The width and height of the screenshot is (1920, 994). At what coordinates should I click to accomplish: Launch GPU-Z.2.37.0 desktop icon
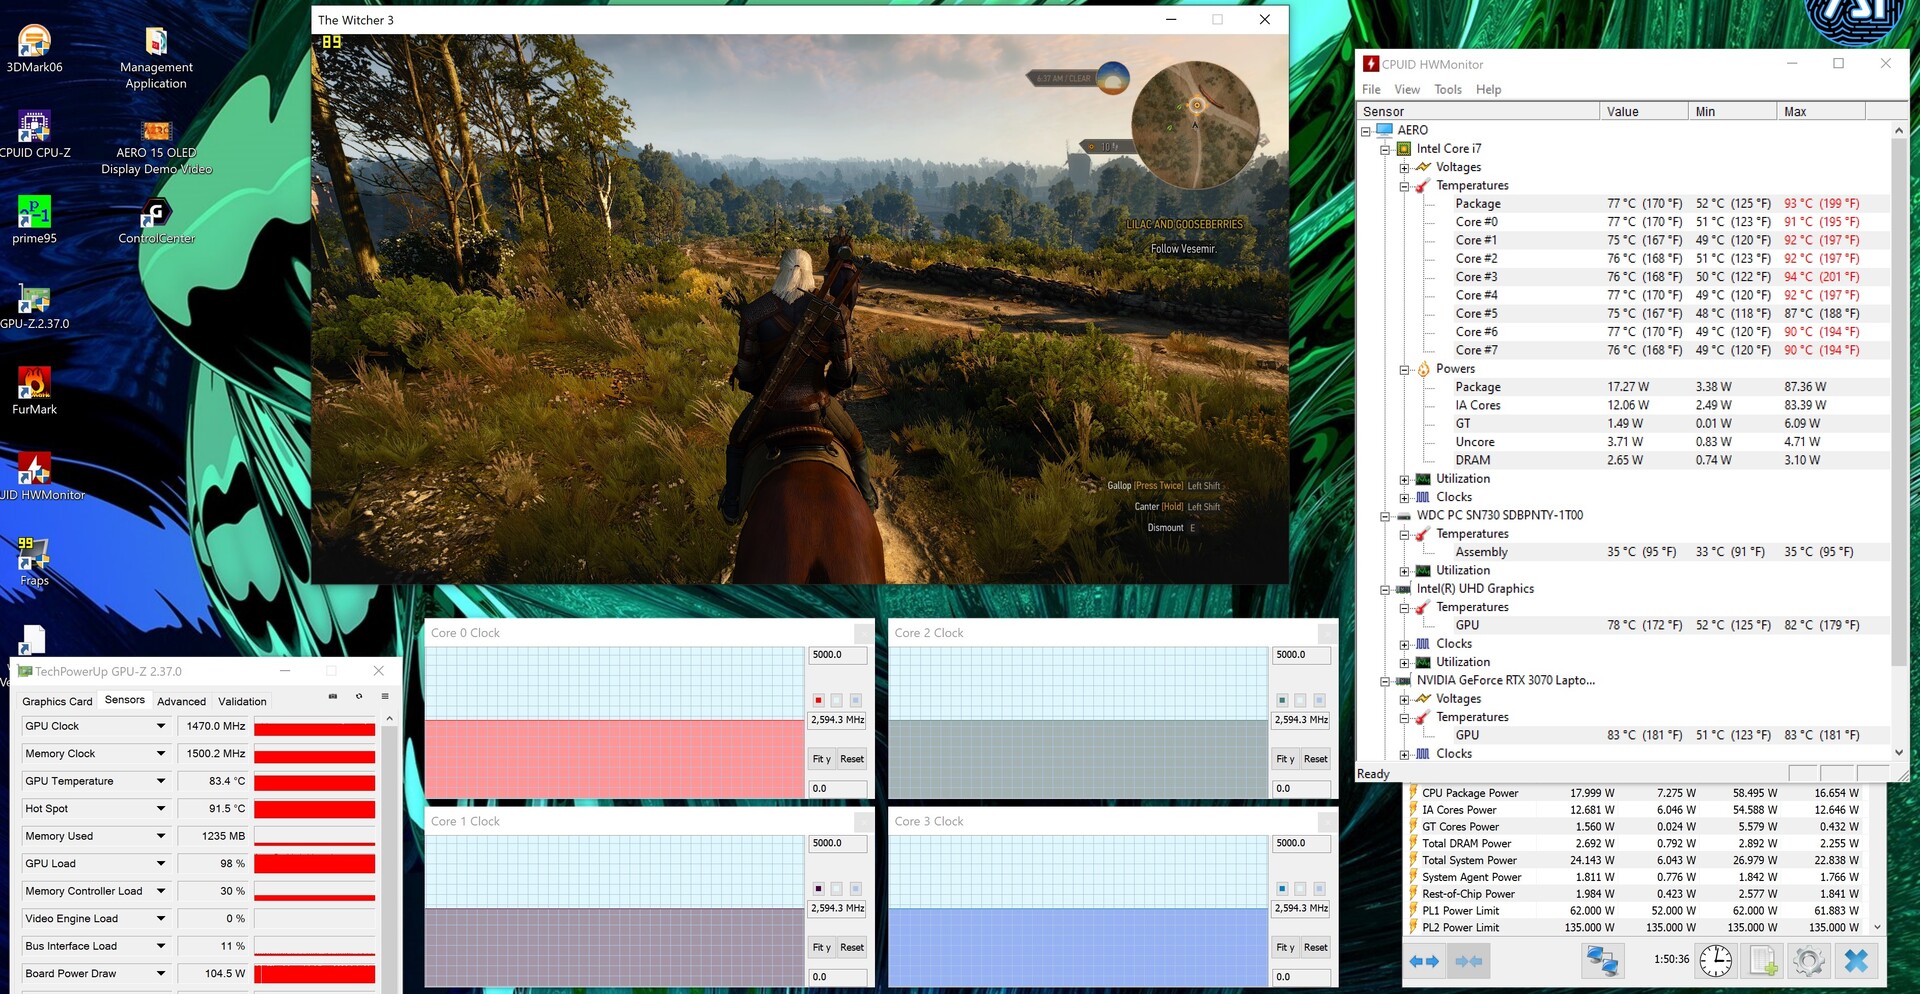click(x=34, y=306)
